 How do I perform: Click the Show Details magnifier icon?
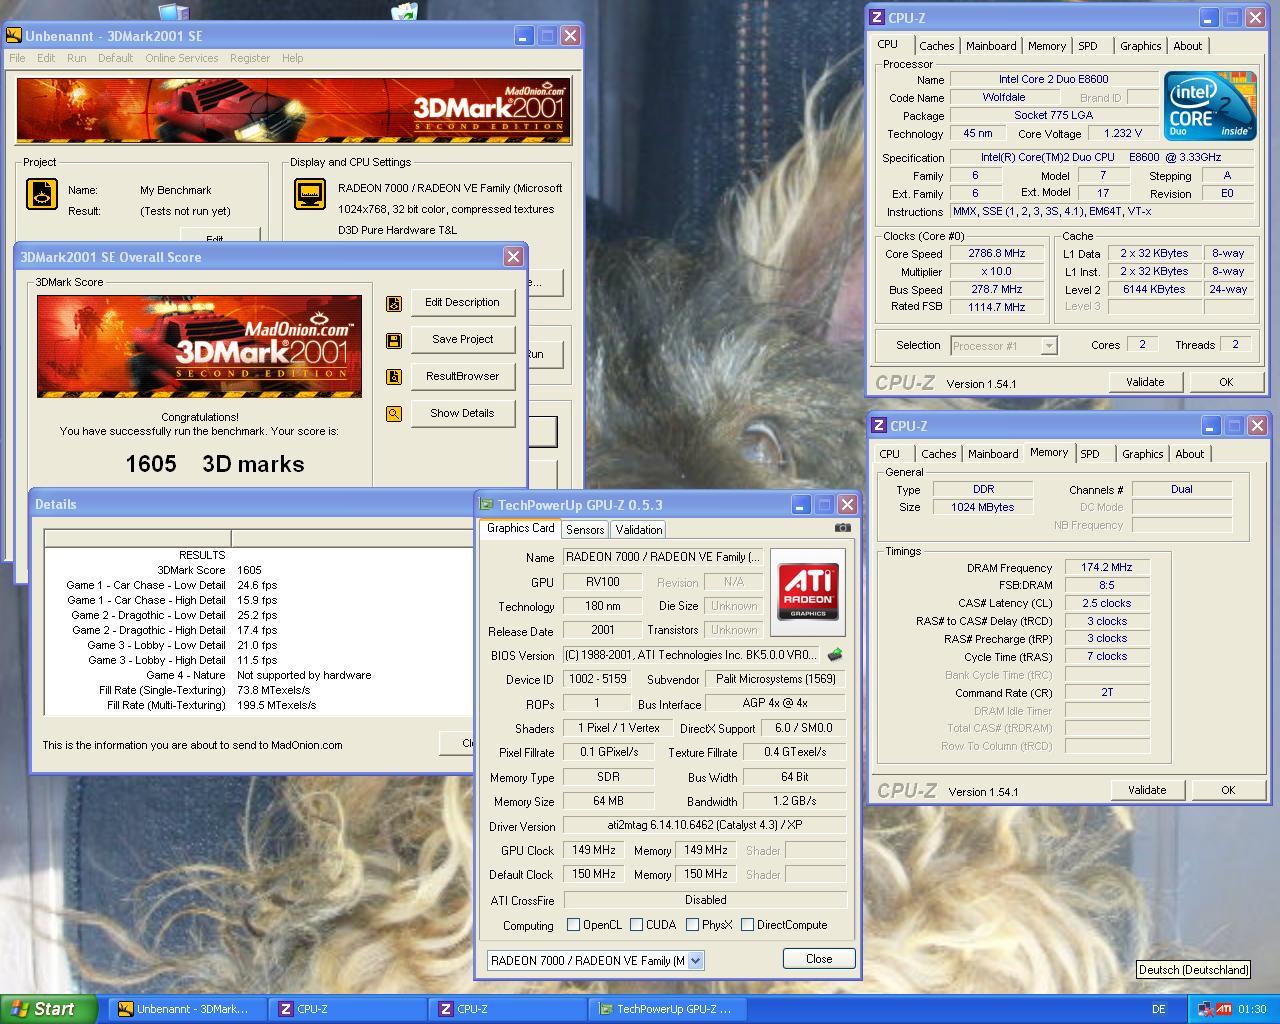tap(394, 414)
